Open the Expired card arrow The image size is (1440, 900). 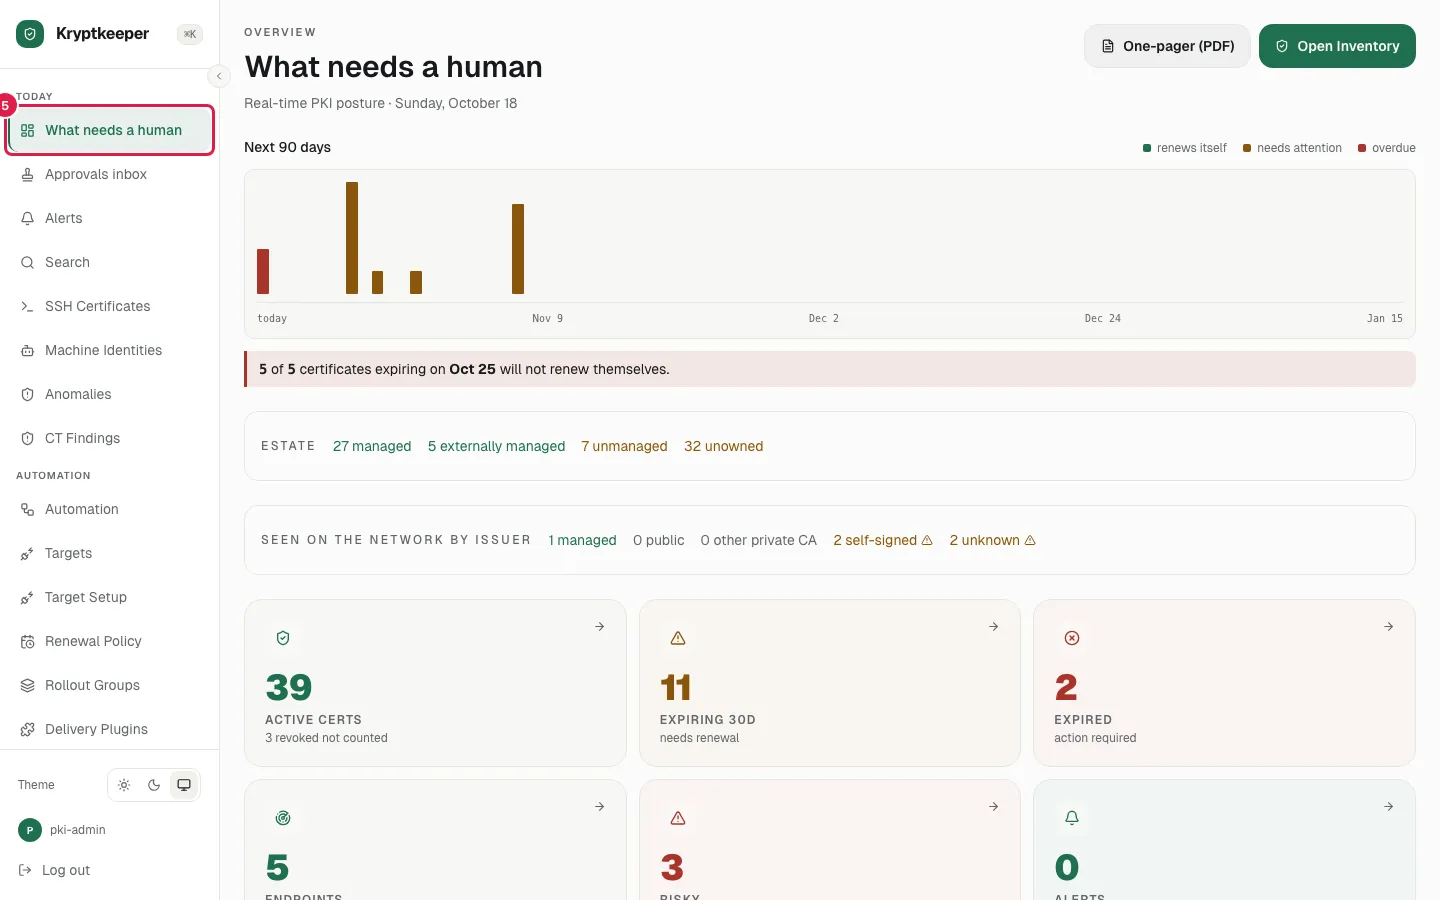1389,627
